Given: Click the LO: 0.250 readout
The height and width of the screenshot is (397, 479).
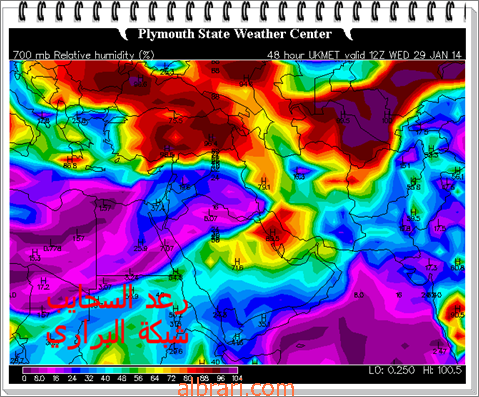Looking at the screenshot, I should tap(392, 370).
